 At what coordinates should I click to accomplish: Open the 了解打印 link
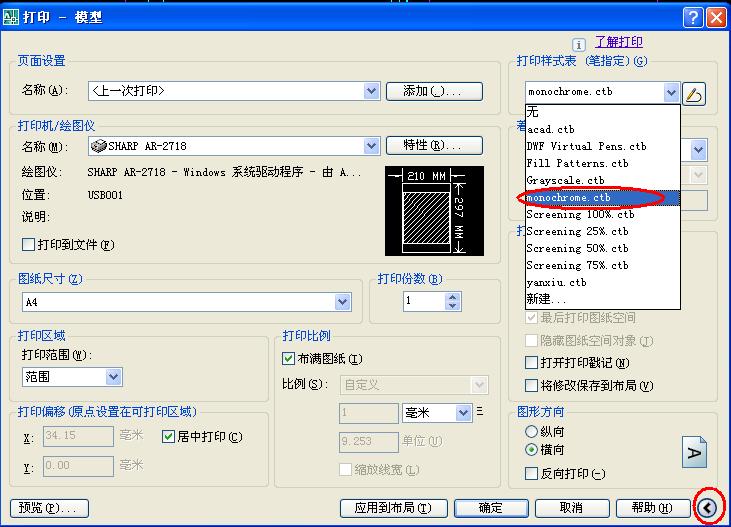[619, 42]
